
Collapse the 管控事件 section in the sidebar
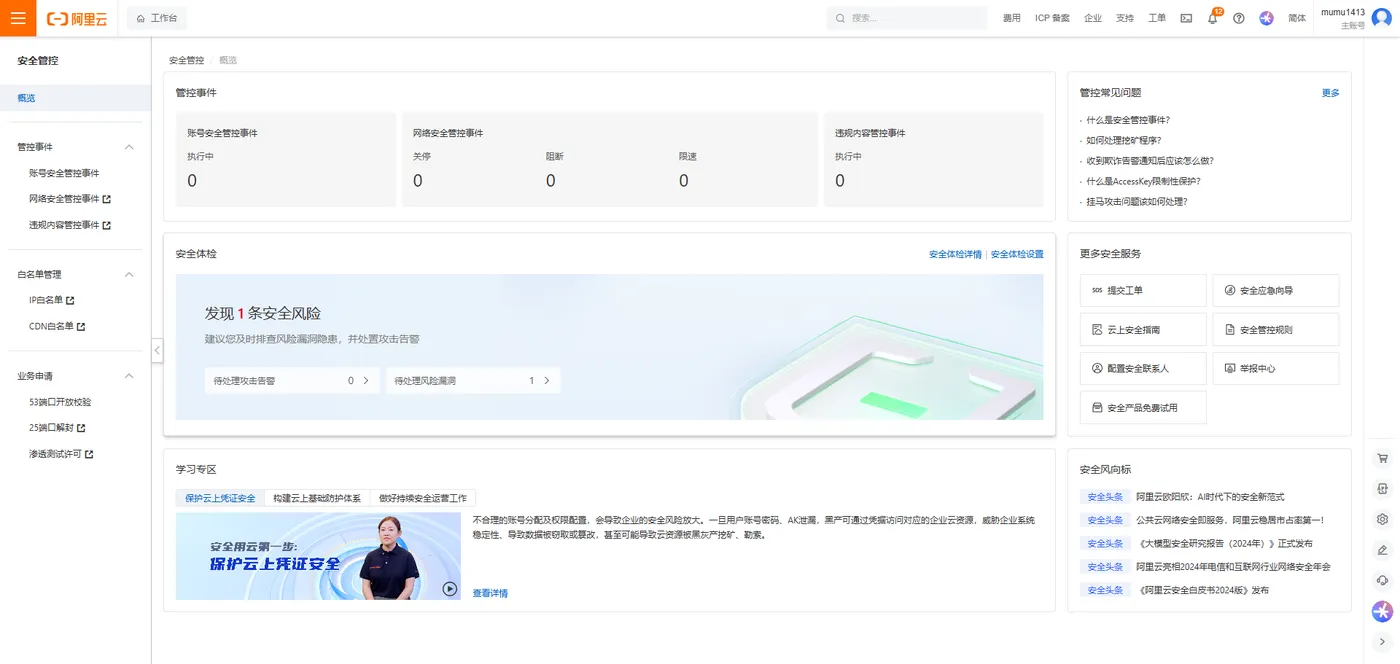(128, 147)
